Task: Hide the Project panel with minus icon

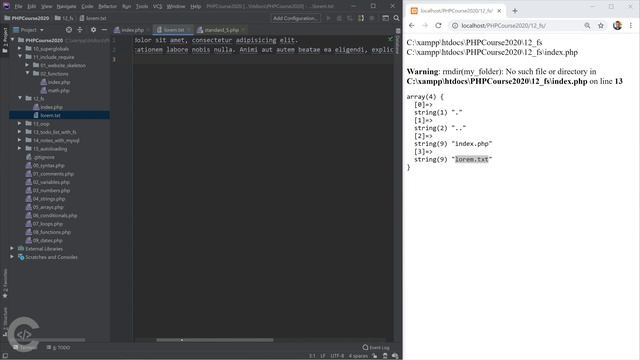Action: [x=104, y=30]
